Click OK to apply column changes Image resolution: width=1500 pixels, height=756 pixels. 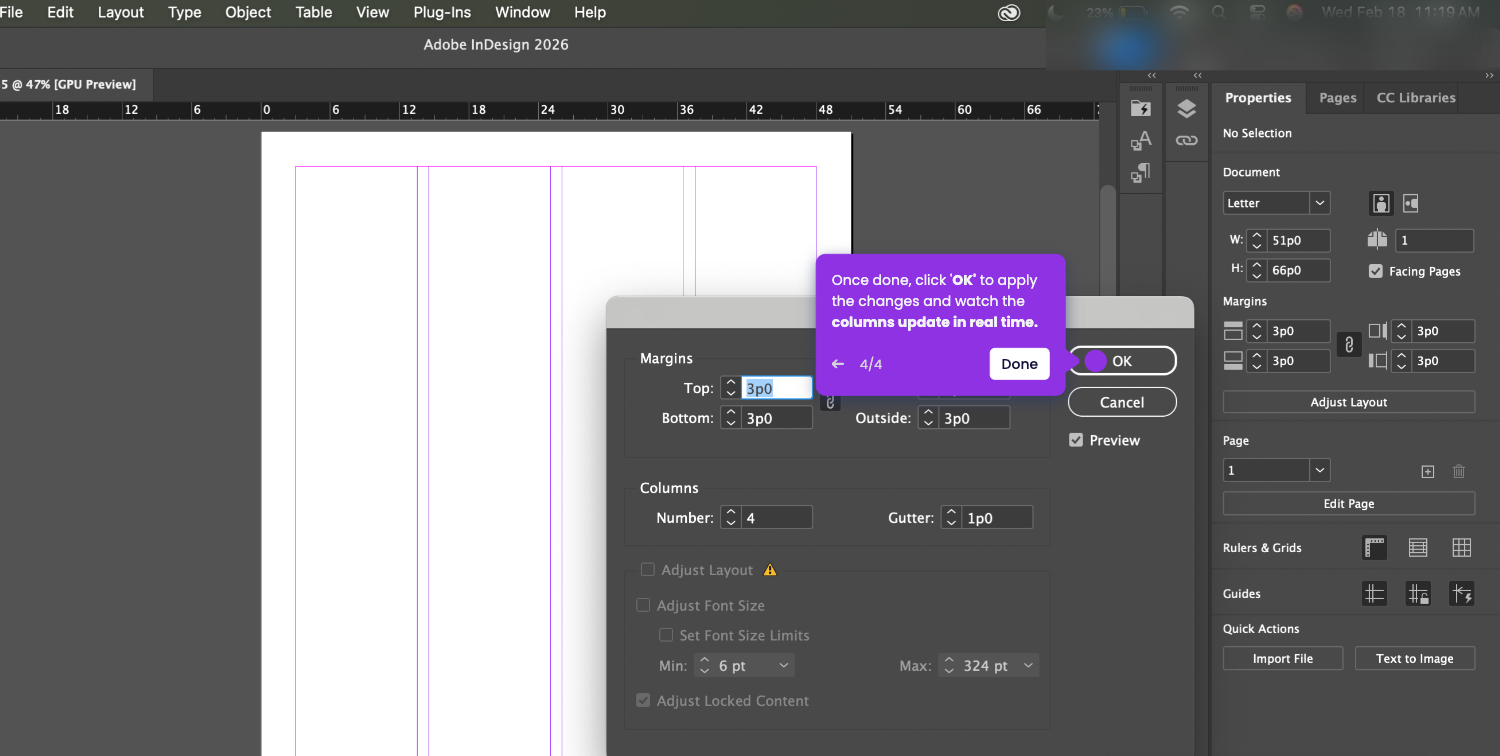(x=1122, y=361)
